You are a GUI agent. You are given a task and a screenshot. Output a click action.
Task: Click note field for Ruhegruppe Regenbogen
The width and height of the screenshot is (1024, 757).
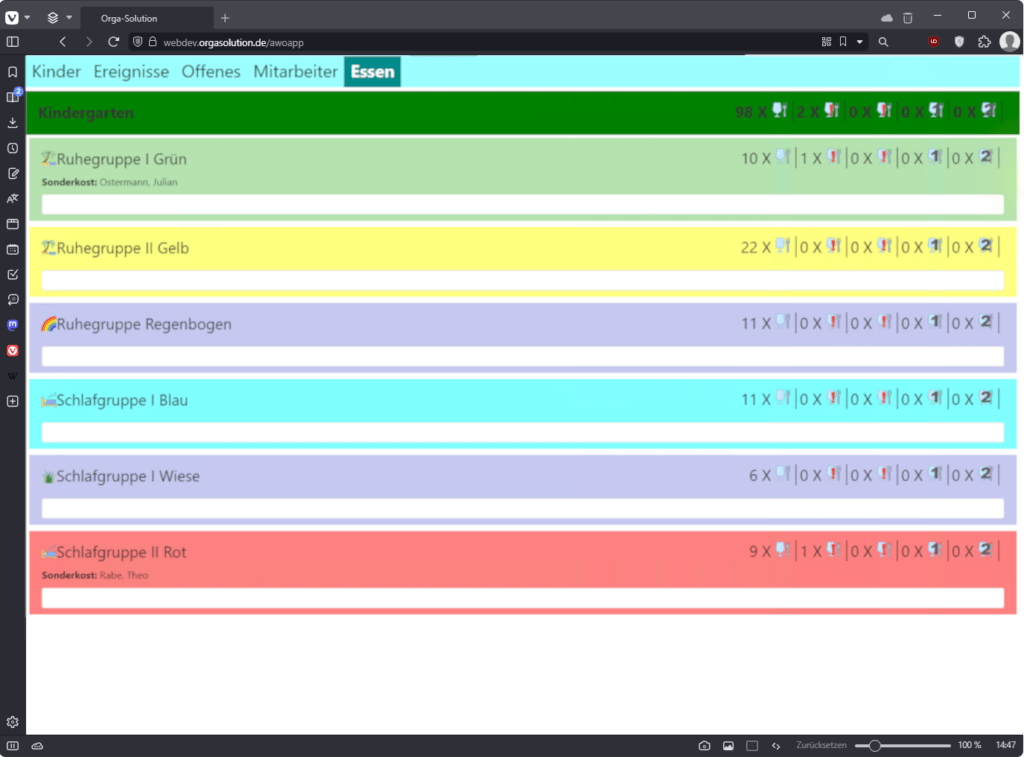point(522,357)
